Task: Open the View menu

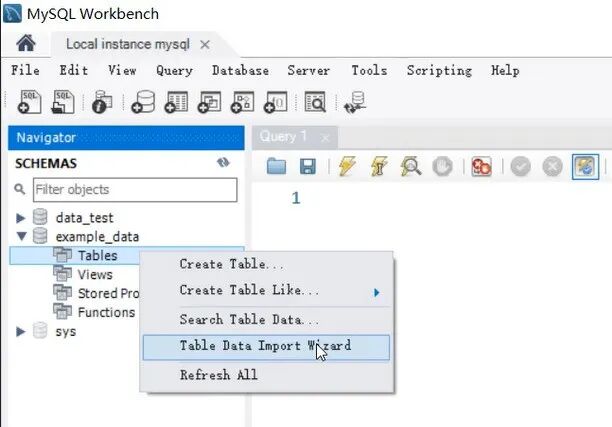Action: [122, 71]
